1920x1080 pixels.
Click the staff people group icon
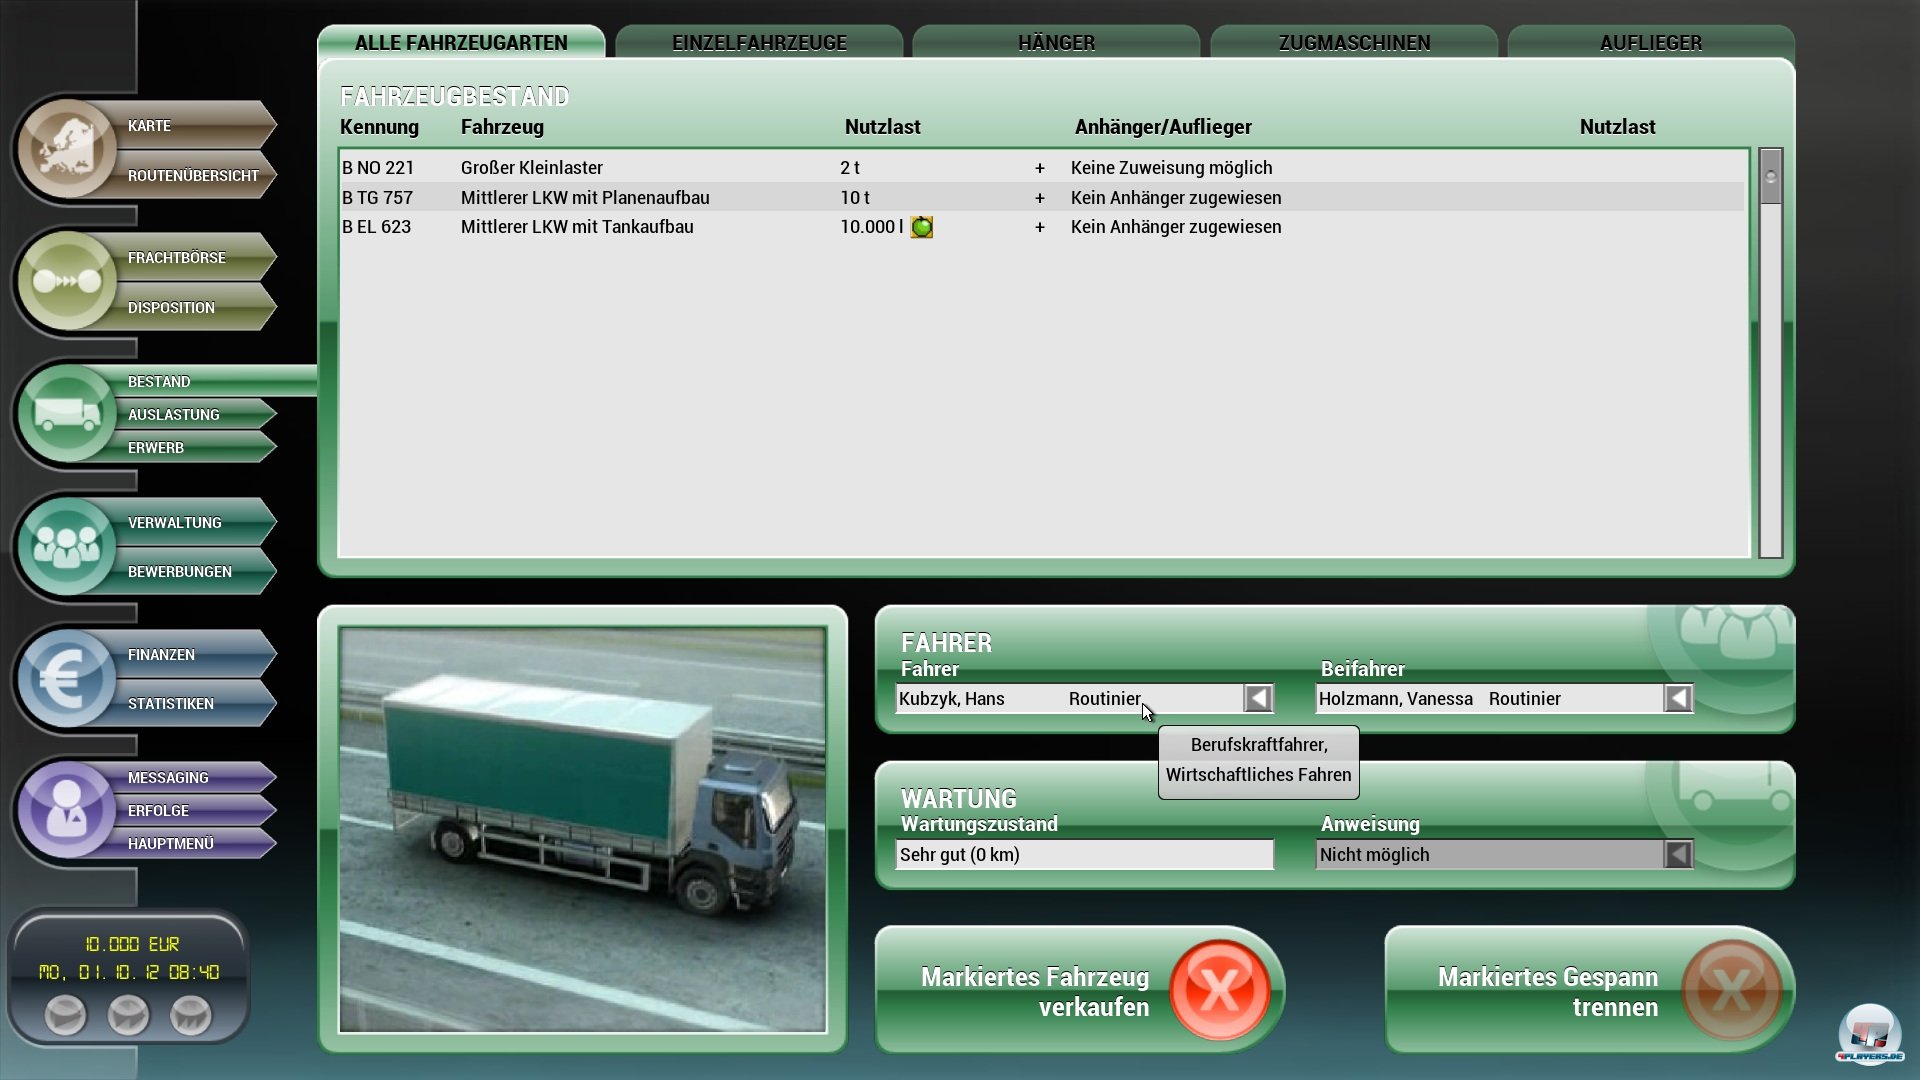(66, 546)
